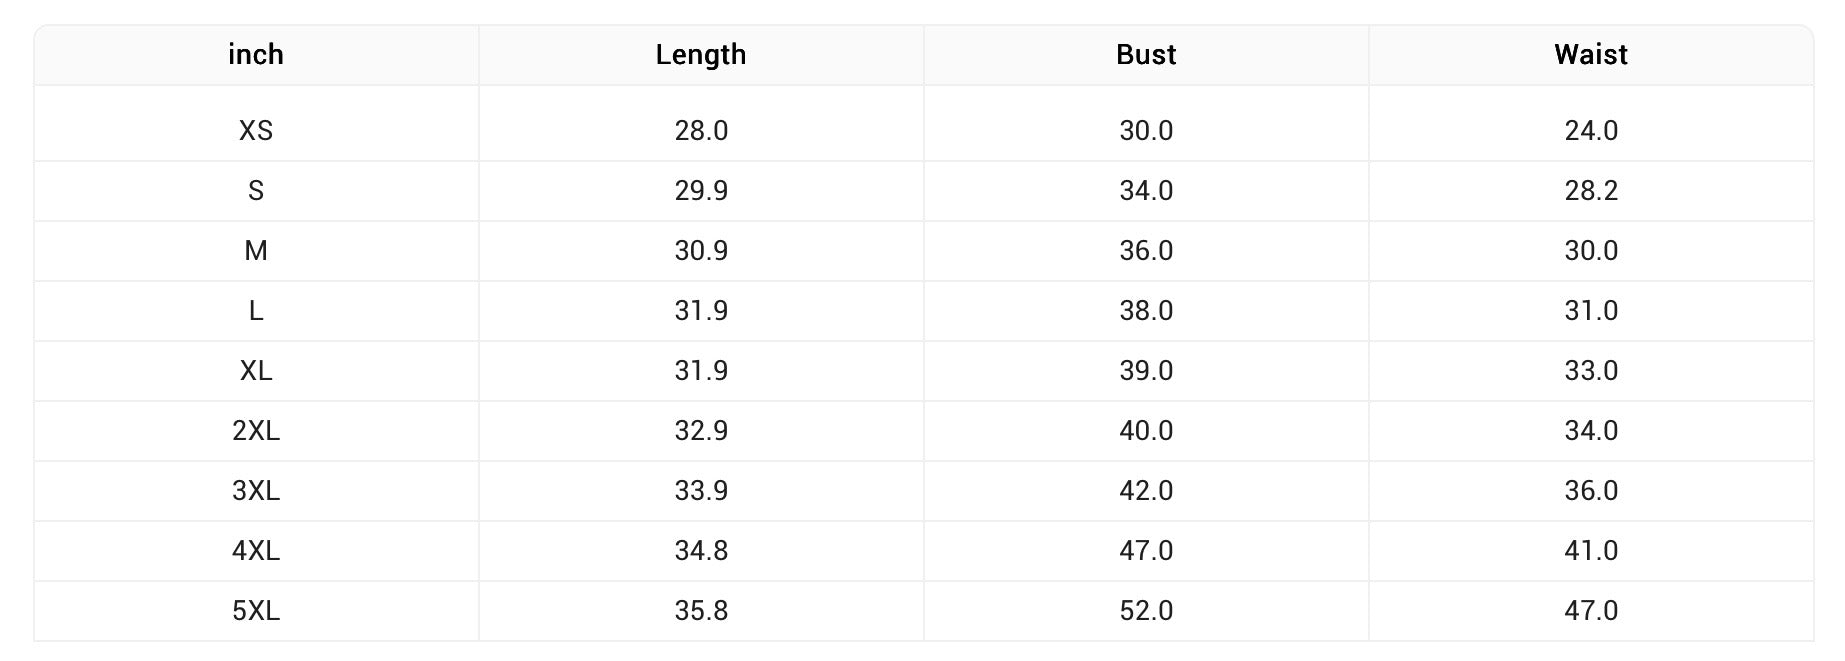Click the Bust column header

coord(1146,55)
